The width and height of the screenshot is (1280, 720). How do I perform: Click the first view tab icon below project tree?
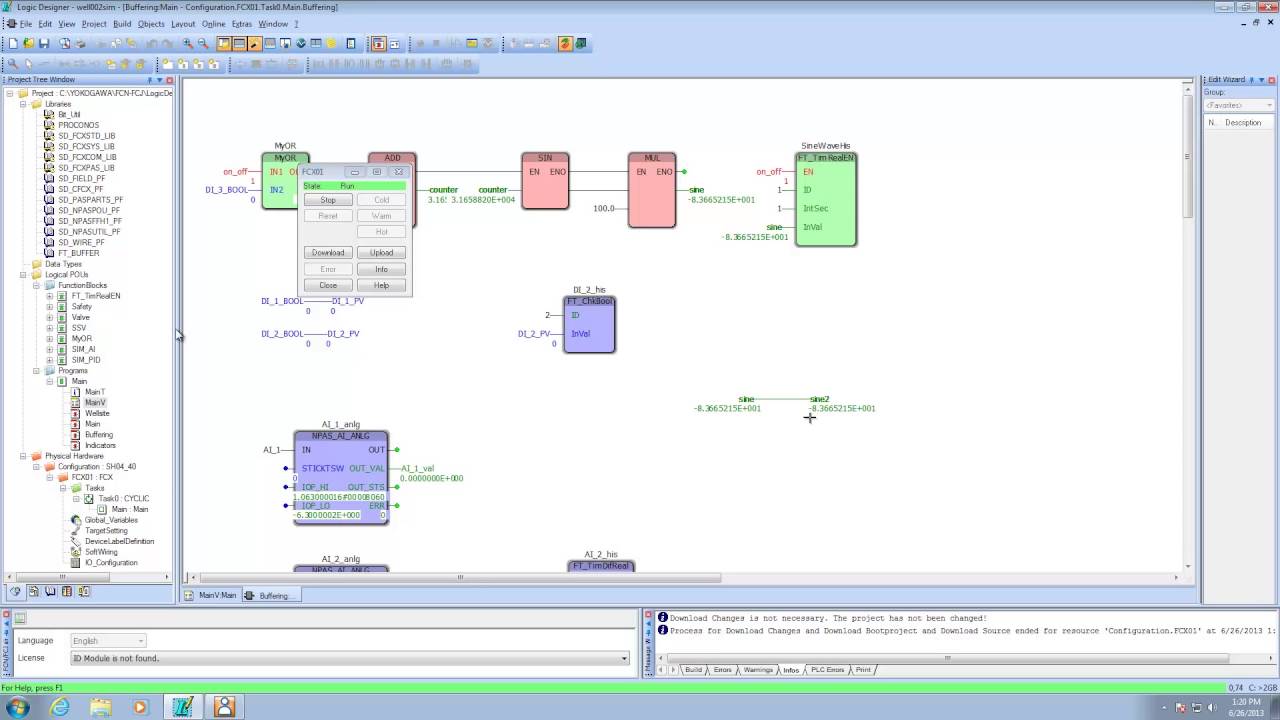16,592
